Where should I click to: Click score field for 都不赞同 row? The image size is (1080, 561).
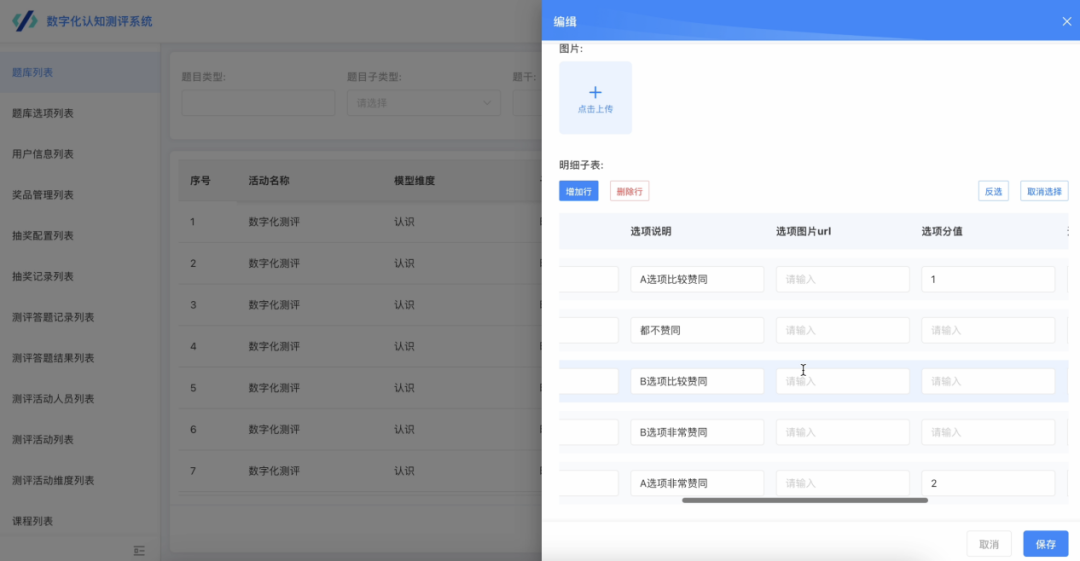pos(988,330)
